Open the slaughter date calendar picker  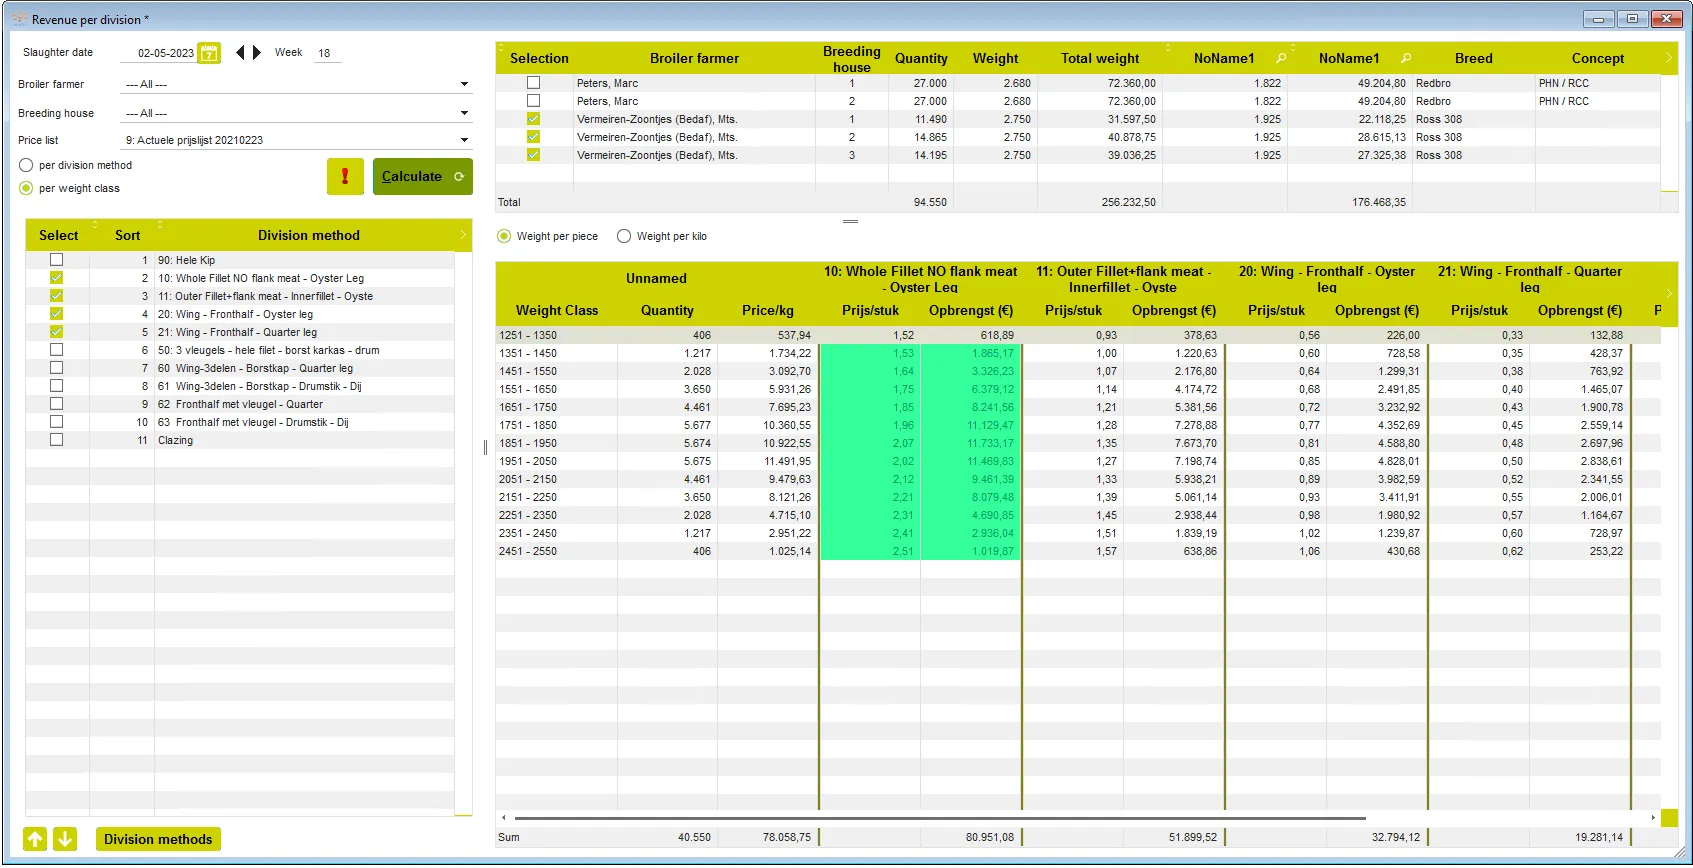[209, 53]
